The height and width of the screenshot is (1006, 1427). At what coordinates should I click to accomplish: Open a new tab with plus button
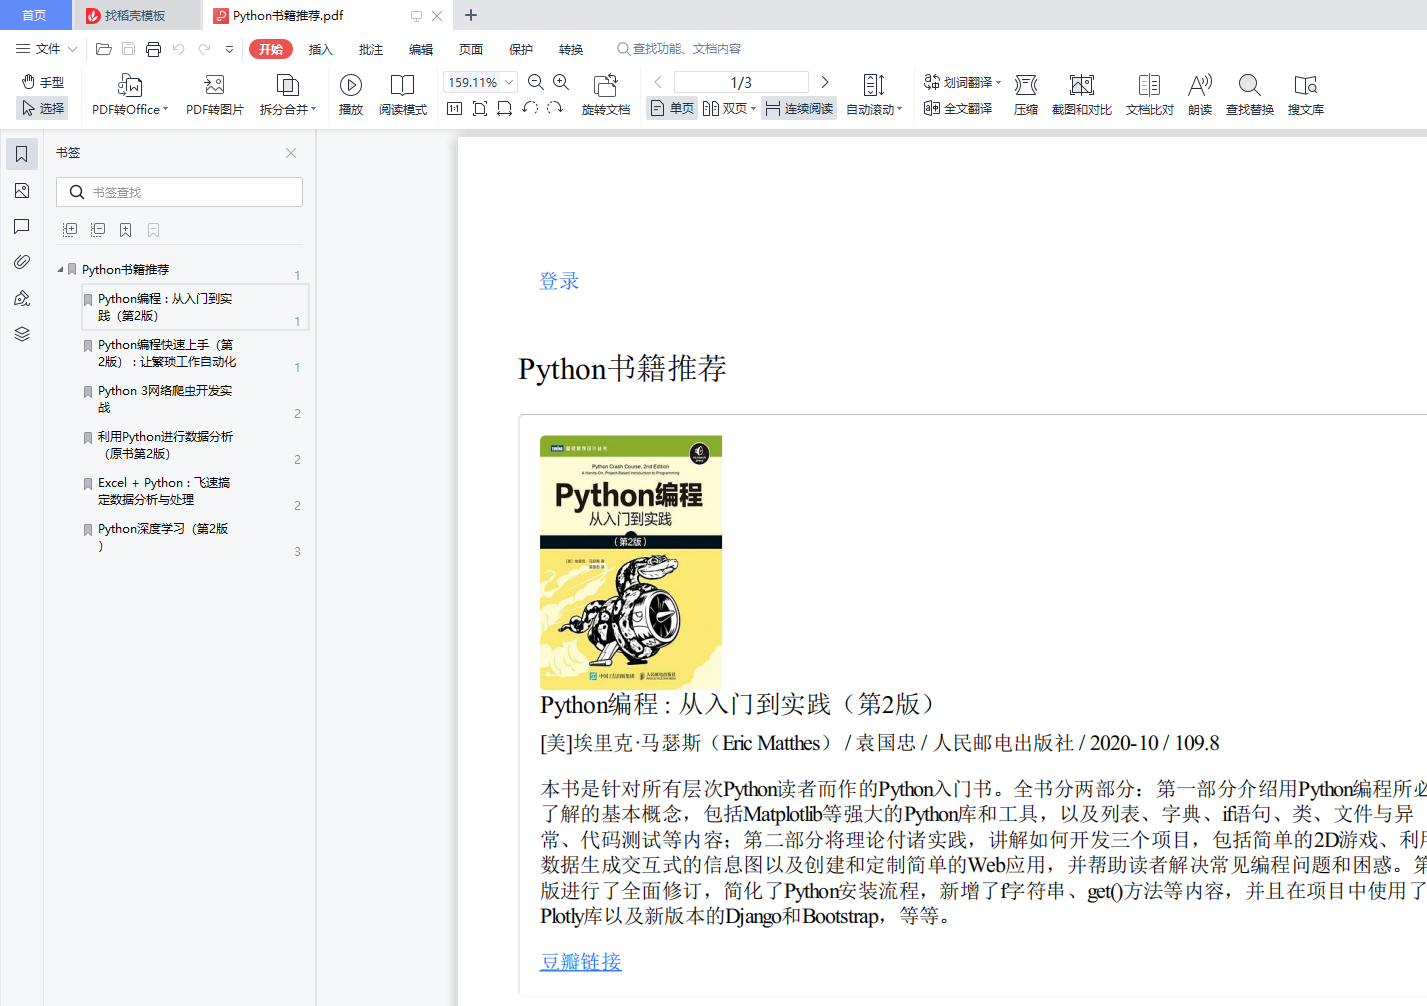[471, 15]
